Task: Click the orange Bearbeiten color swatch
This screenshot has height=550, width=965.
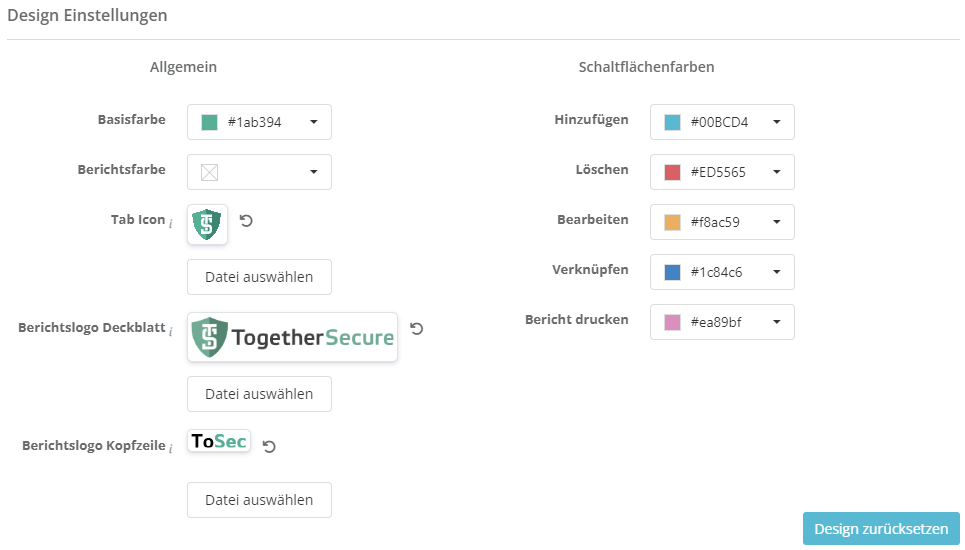Action: (x=673, y=222)
